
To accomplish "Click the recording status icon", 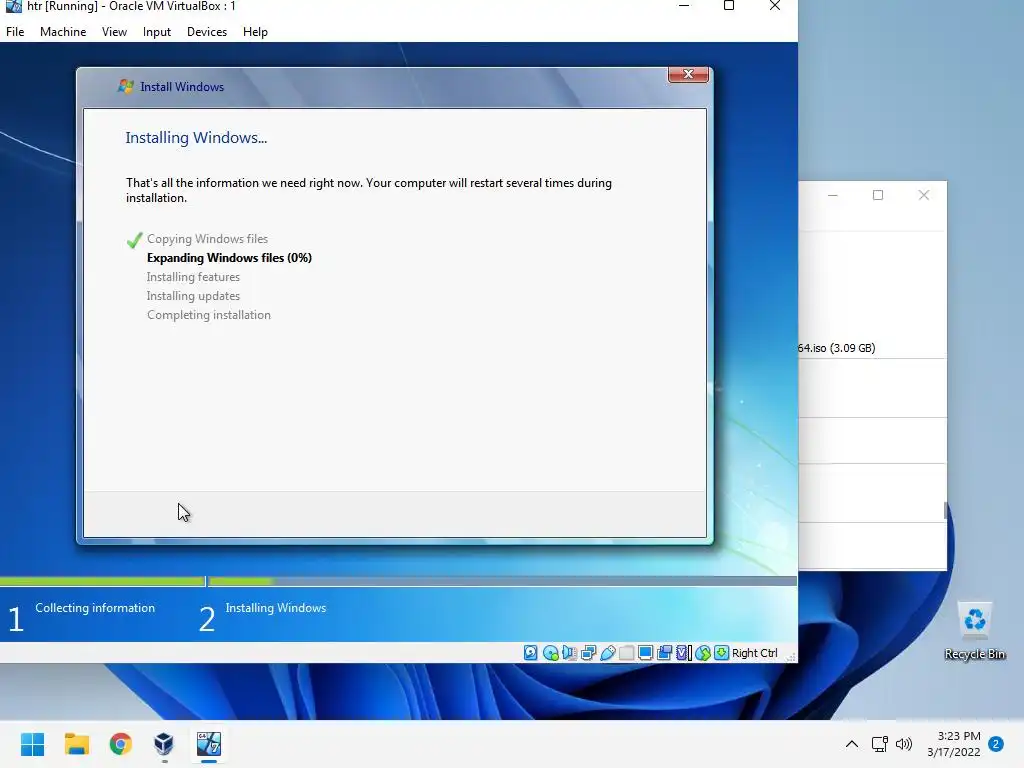I will coord(664,652).
